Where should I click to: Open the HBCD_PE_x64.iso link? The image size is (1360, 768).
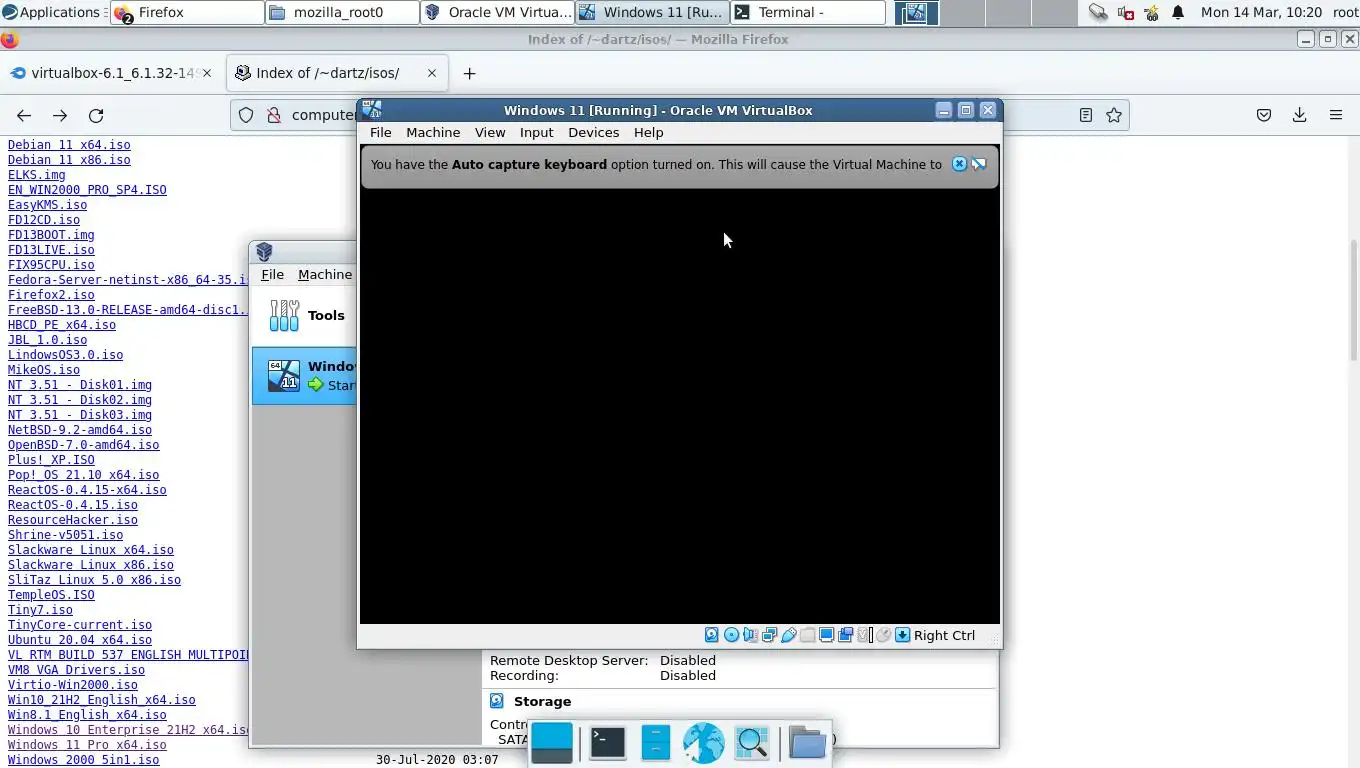(62, 325)
